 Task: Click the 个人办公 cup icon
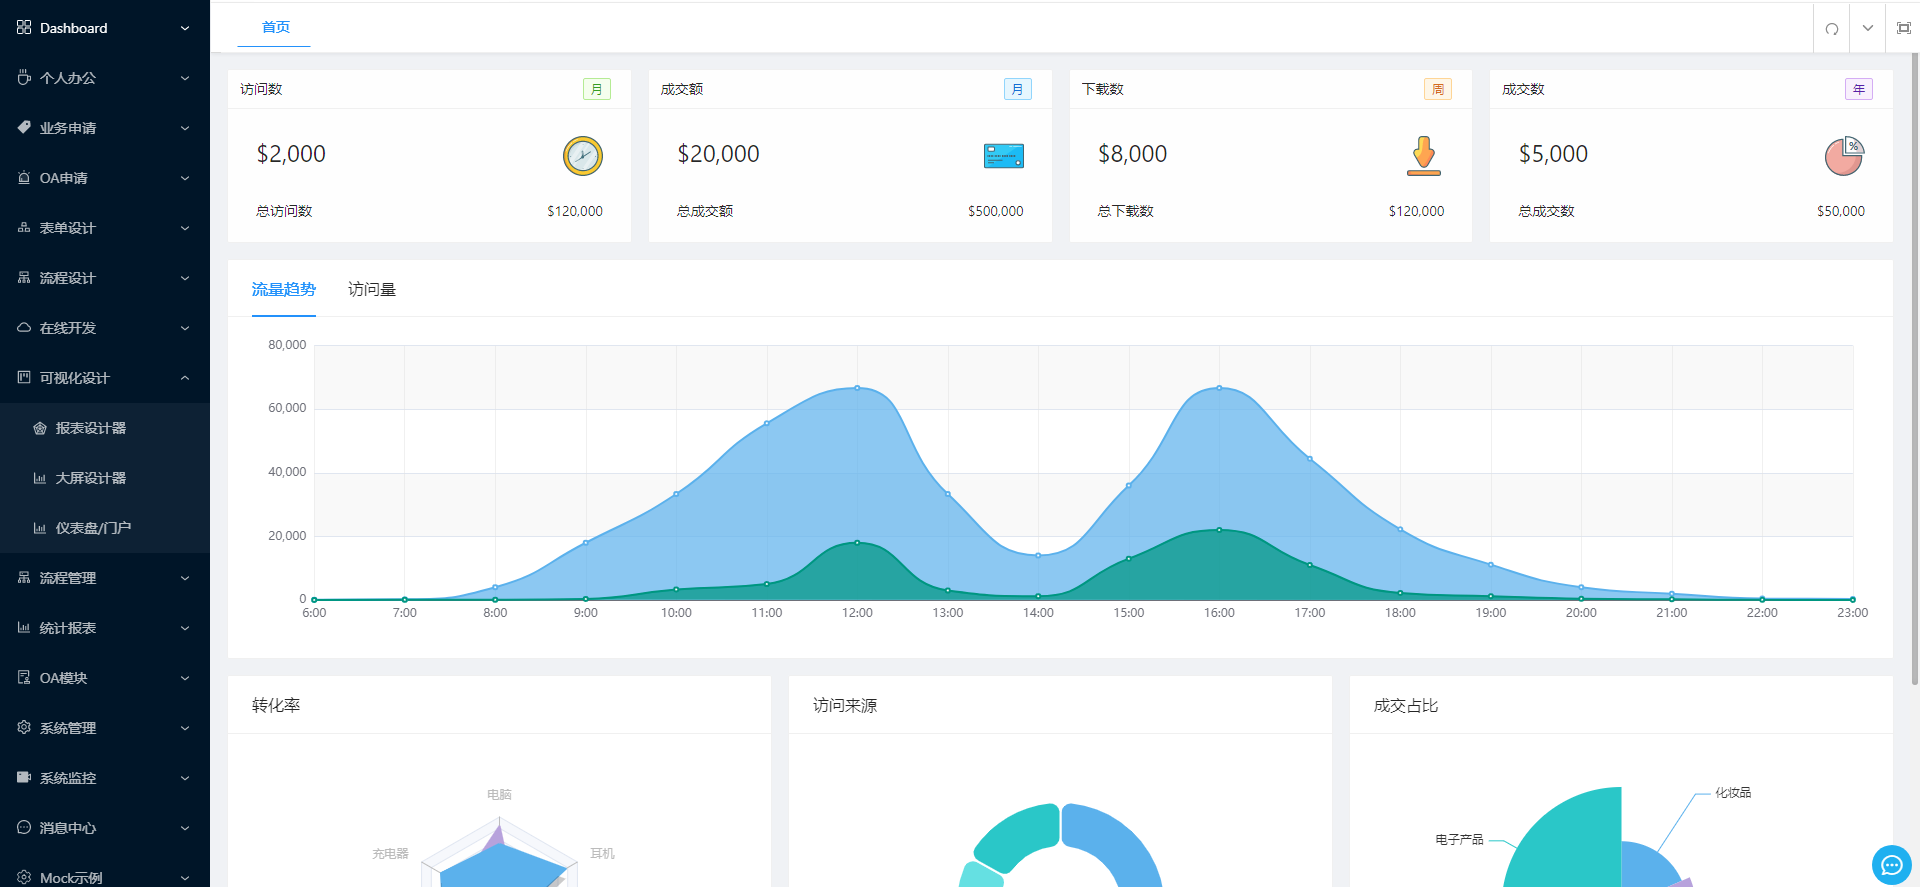point(24,77)
